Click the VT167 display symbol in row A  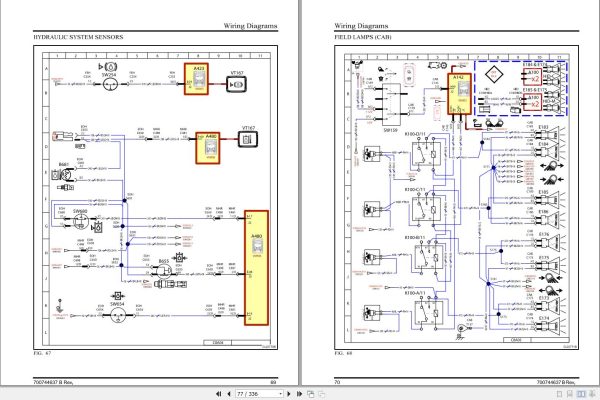(x=236, y=85)
